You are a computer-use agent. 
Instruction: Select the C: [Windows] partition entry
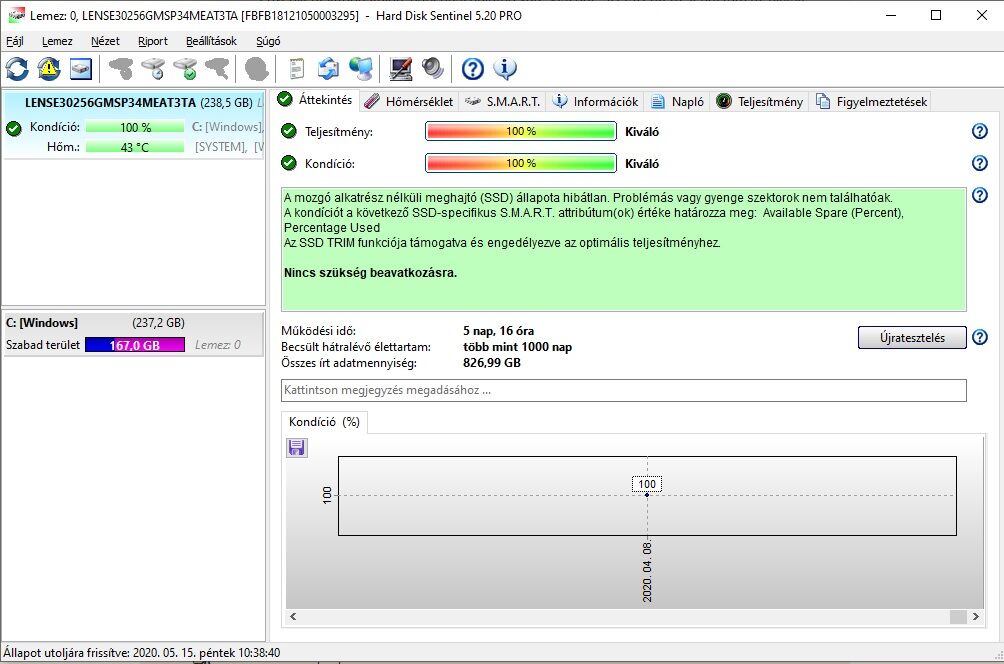coord(134,334)
